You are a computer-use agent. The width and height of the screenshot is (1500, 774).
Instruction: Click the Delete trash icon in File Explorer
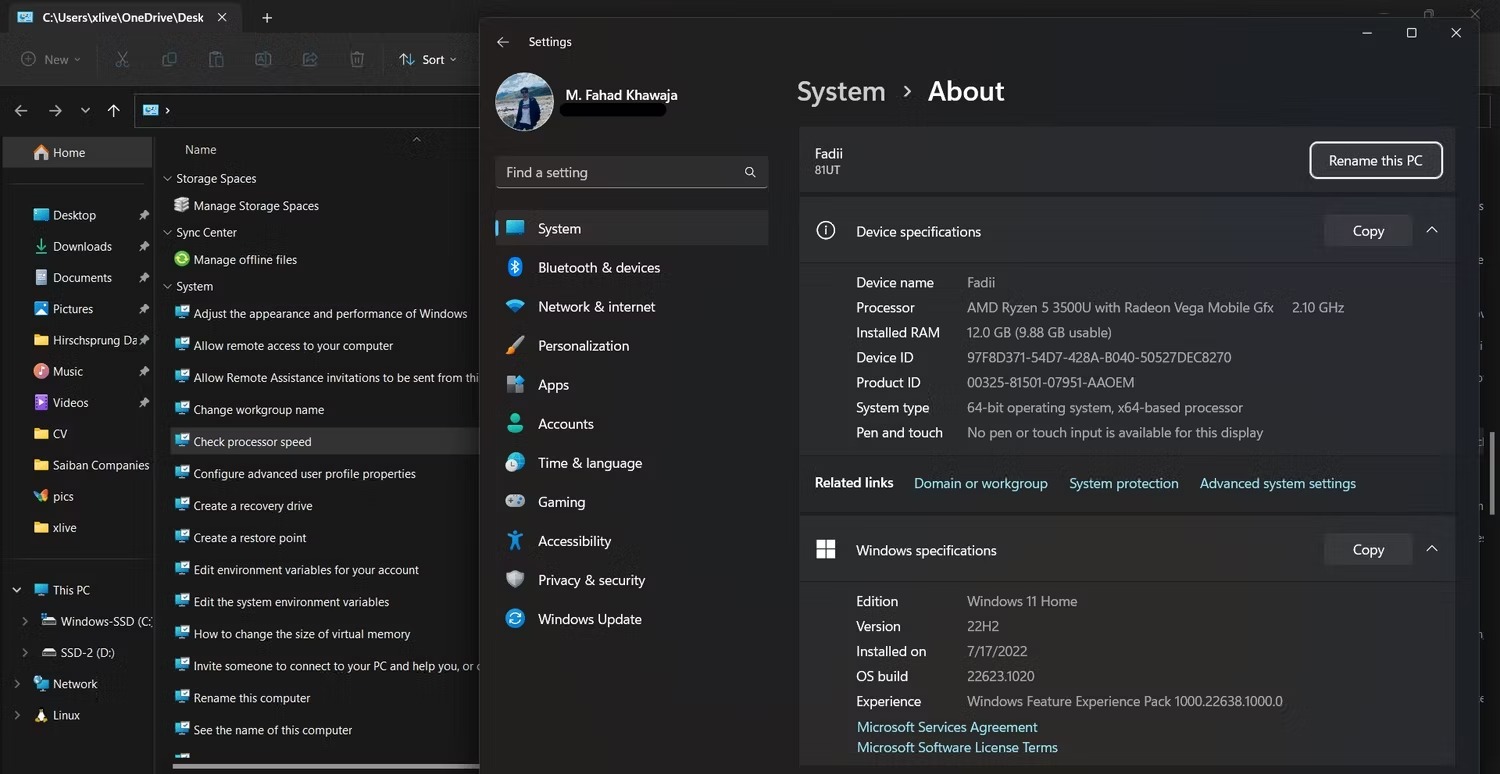tap(357, 60)
